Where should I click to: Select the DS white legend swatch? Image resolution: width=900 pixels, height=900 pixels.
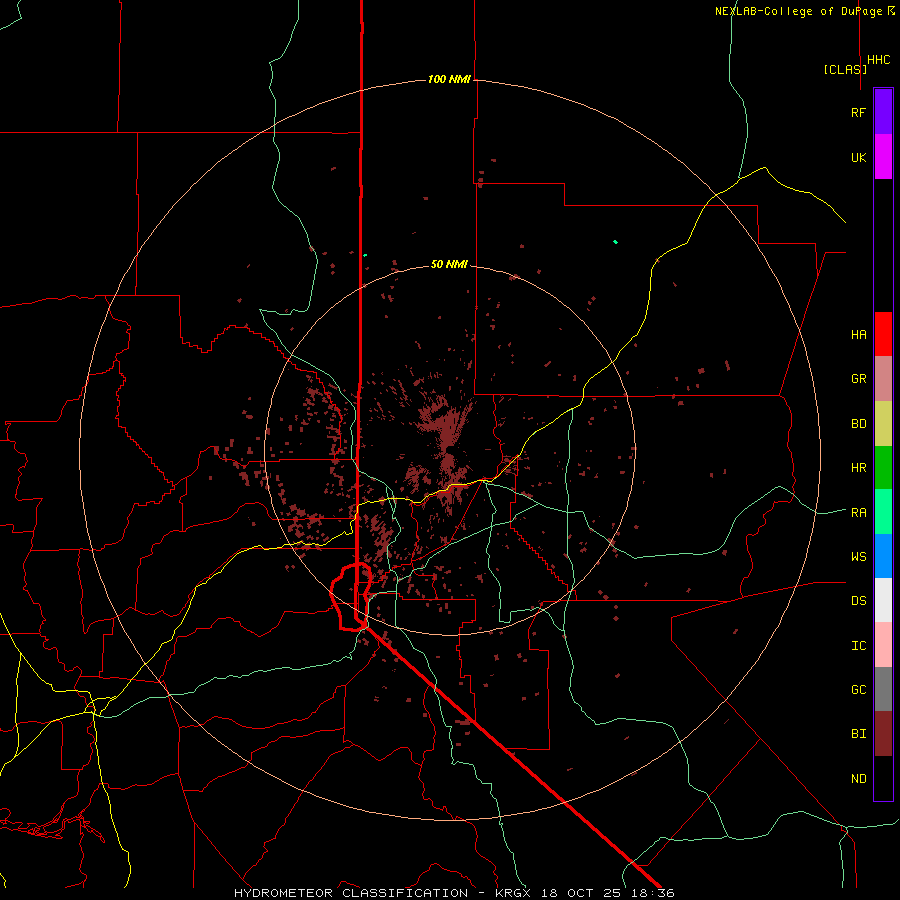click(883, 600)
